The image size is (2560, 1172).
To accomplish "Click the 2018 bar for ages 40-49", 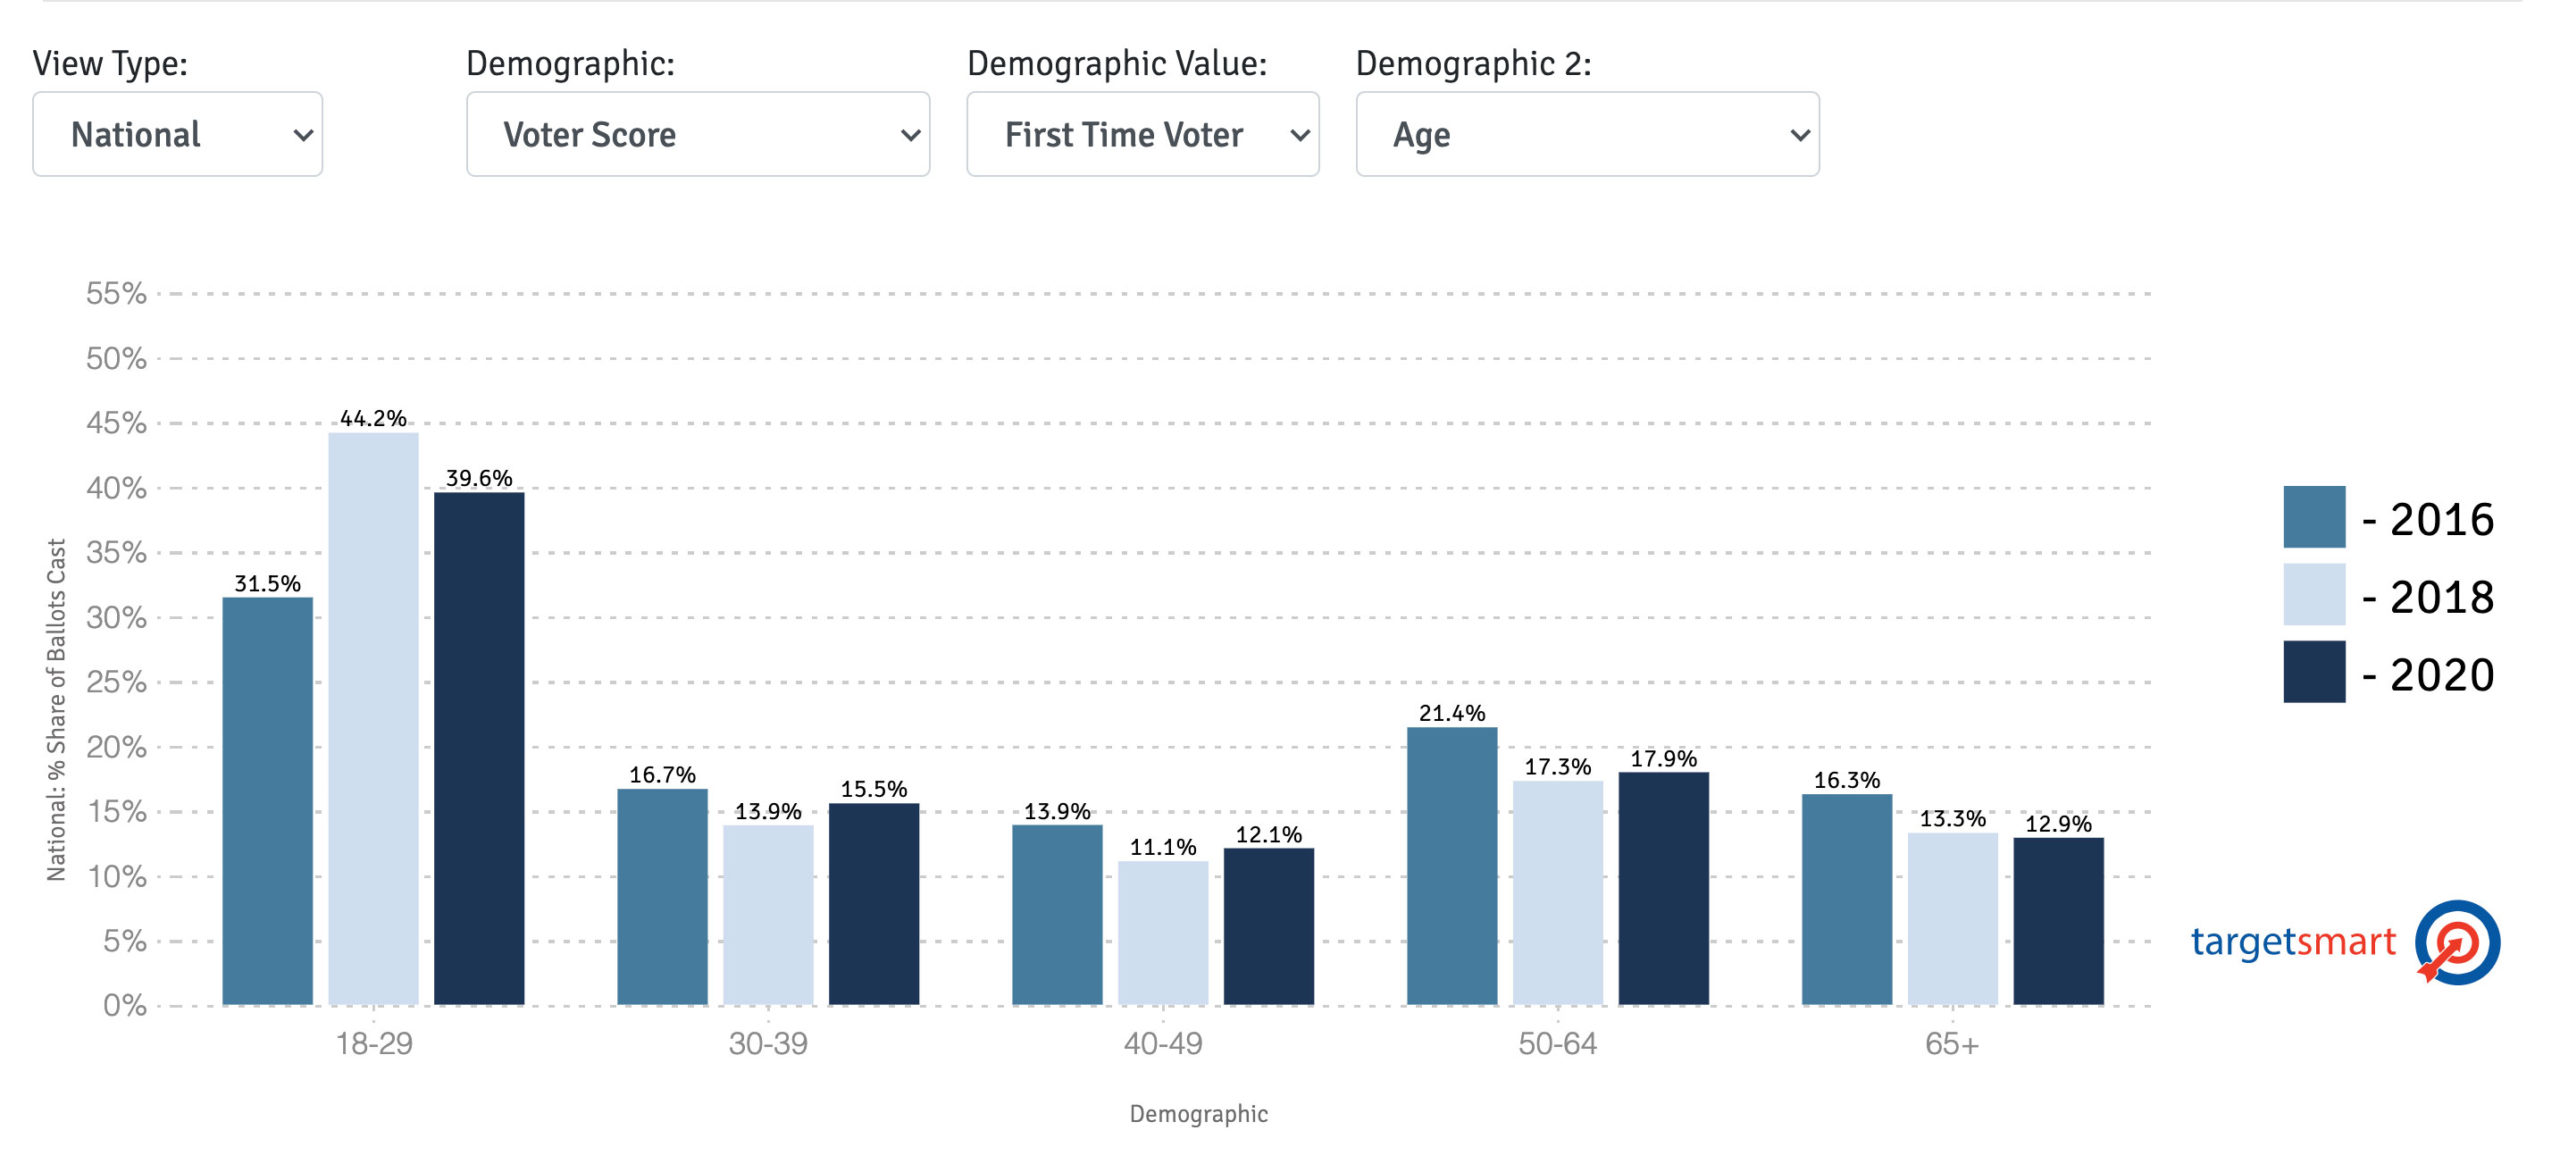I will click(1162, 932).
